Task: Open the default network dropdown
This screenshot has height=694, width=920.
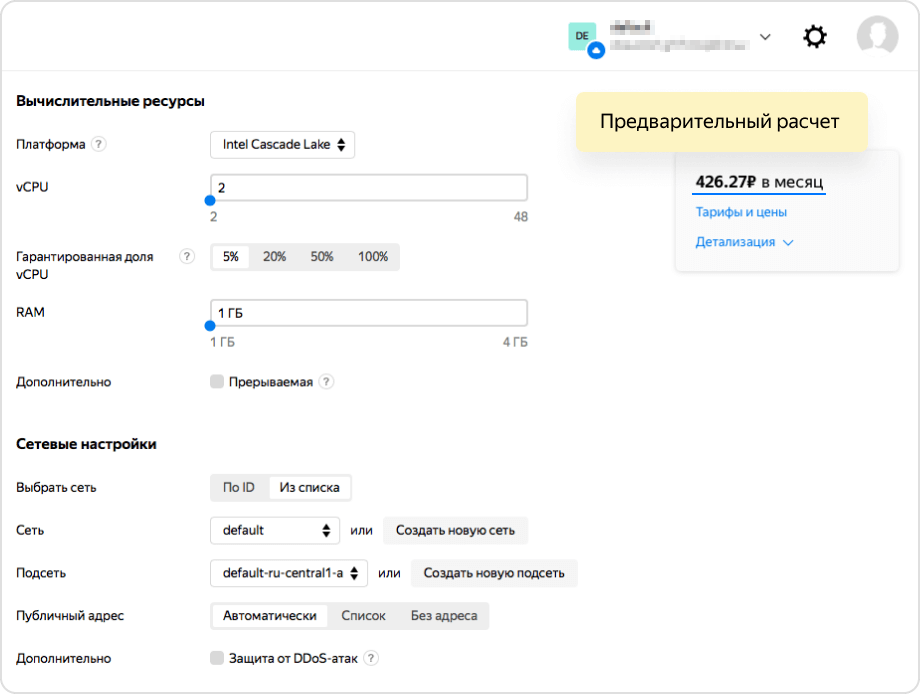Action: coord(275,530)
